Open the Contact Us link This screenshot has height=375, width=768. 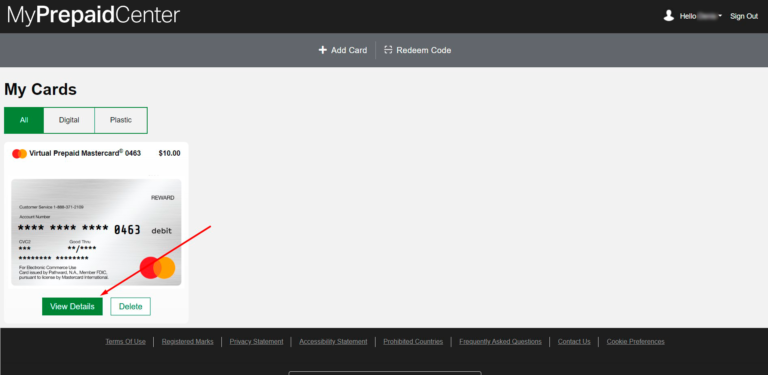point(574,342)
